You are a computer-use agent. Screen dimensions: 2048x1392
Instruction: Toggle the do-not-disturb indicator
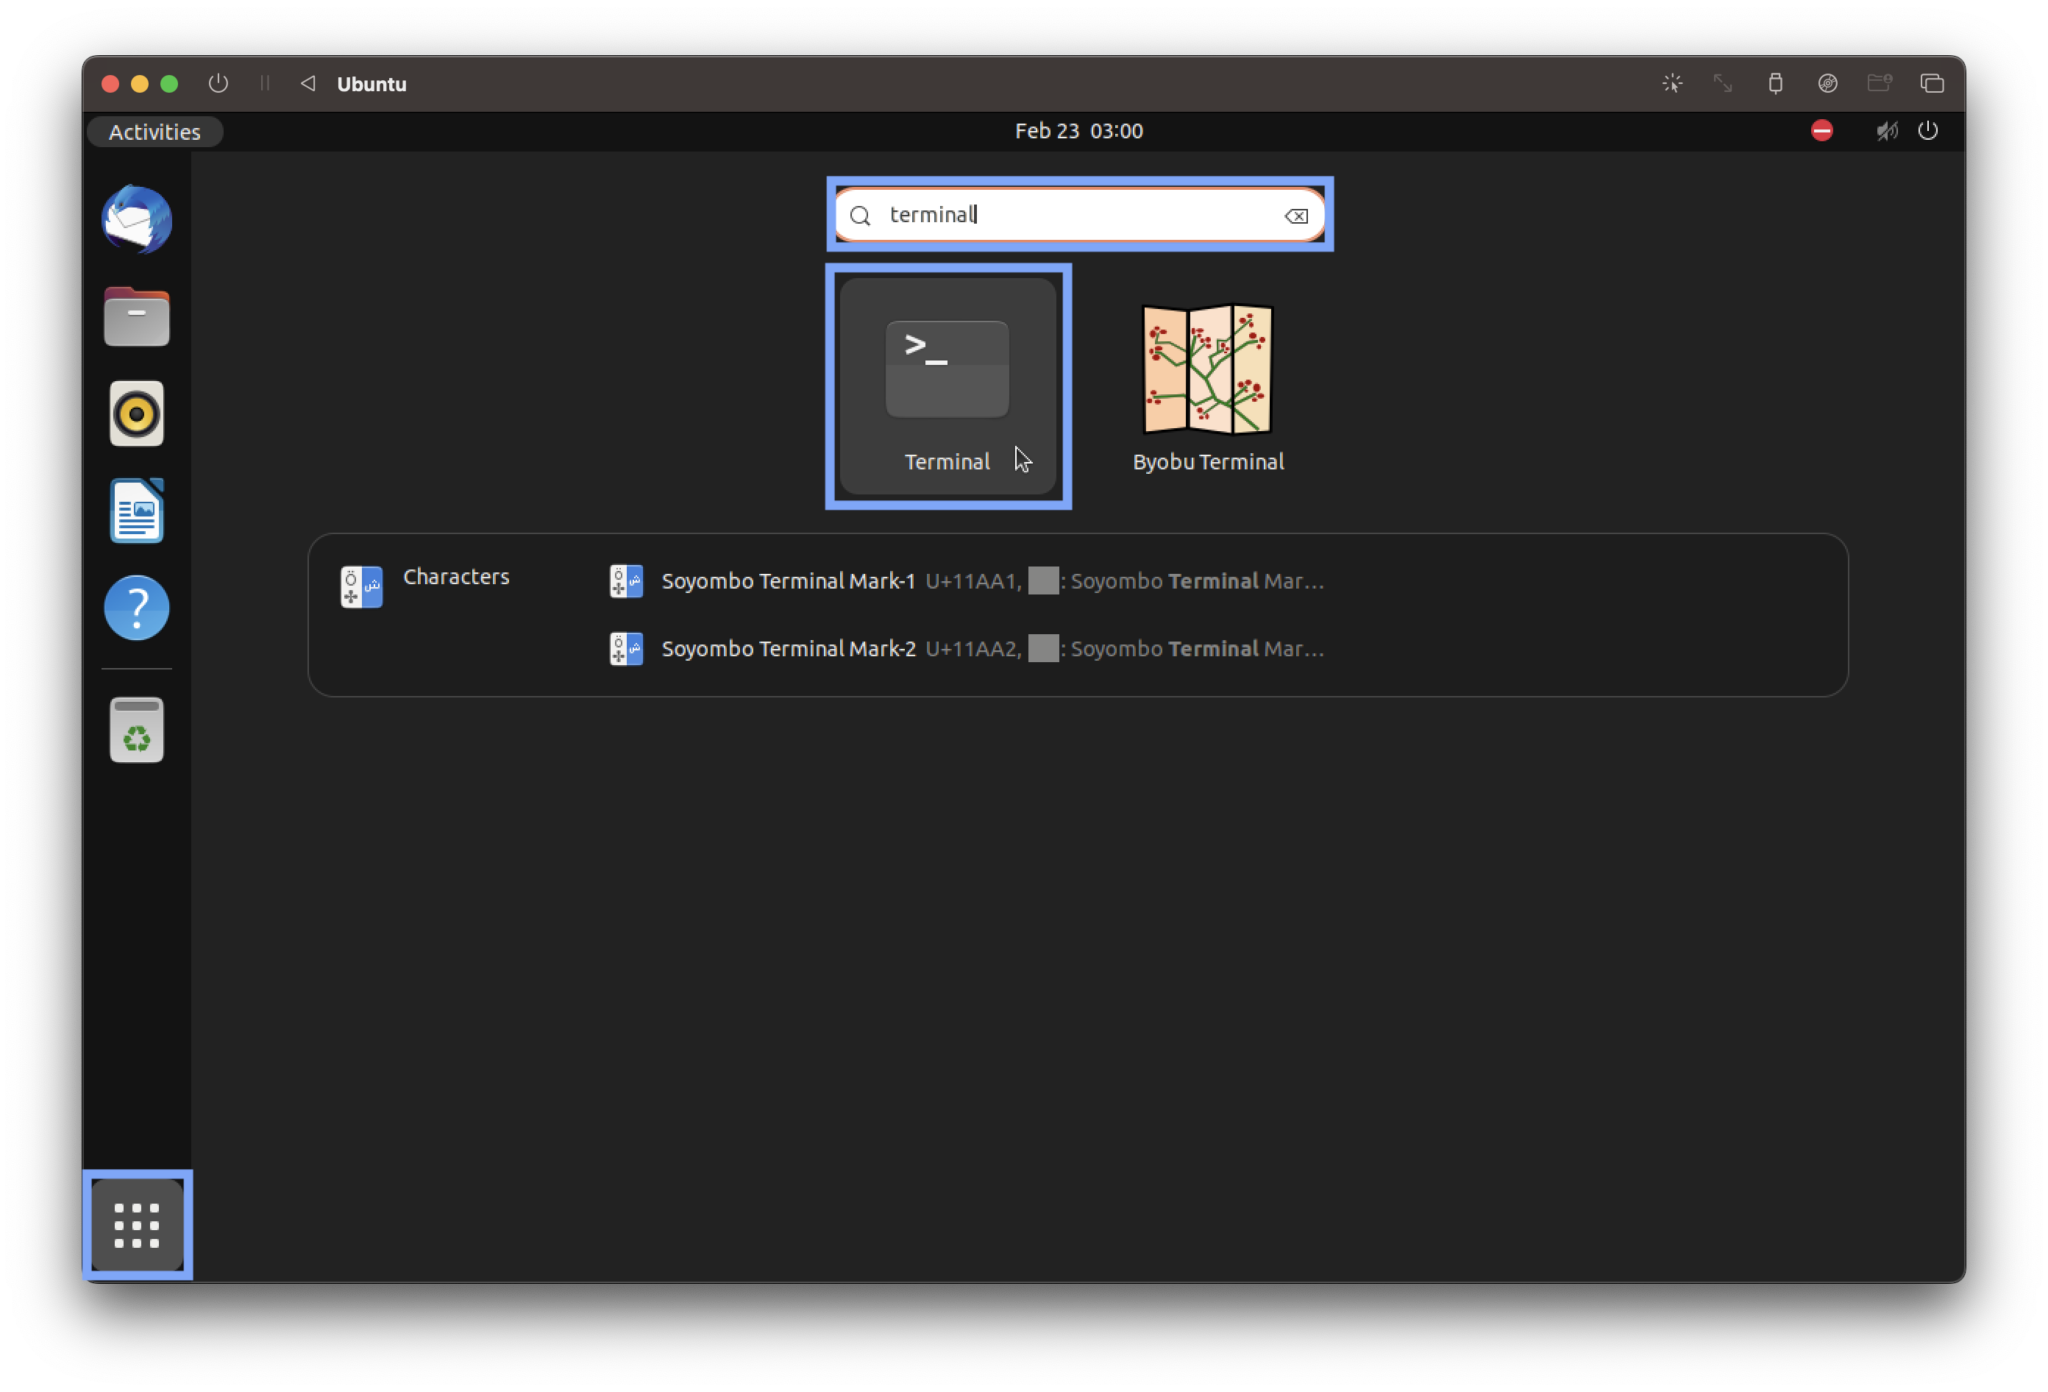click(1822, 130)
